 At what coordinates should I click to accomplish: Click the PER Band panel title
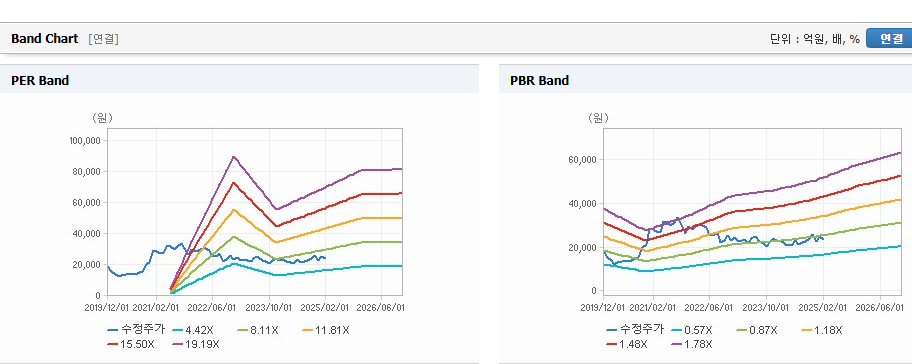click(x=40, y=81)
